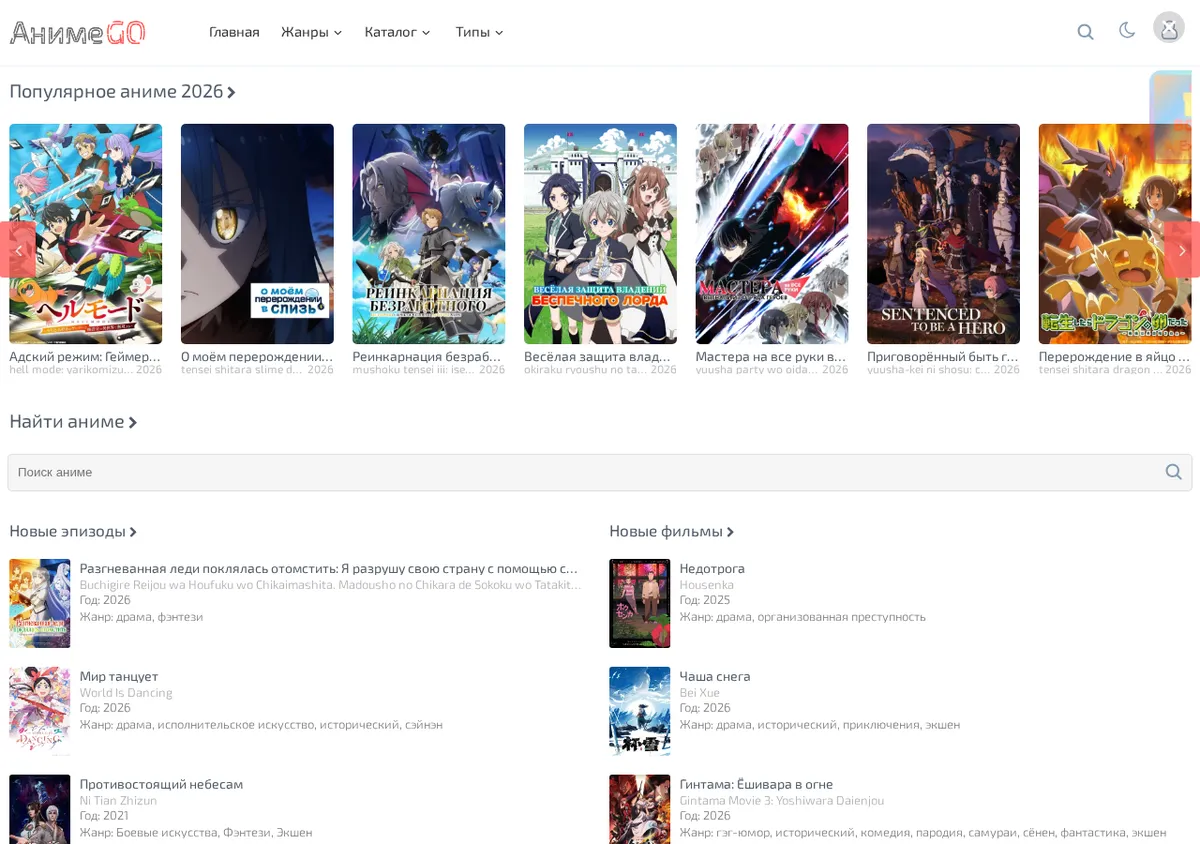The height and width of the screenshot is (844, 1200).
Task: Open the Чаша снега film thumbnail
Action: coord(640,711)
